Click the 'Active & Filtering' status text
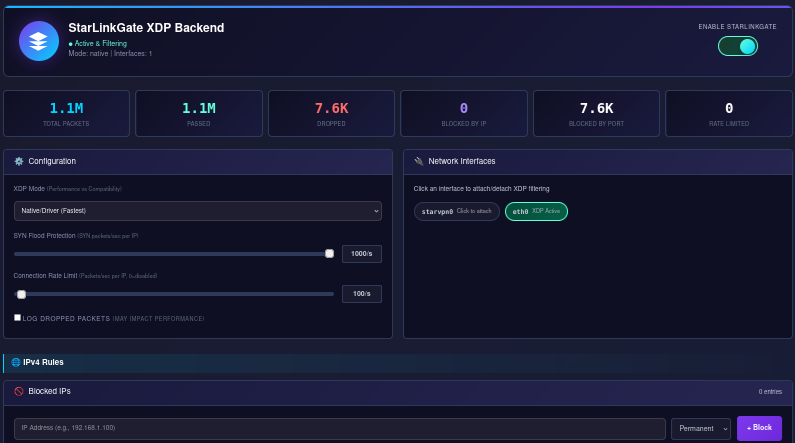The height and width of the screenshot is (443, 795). click(x=97, y=44)
